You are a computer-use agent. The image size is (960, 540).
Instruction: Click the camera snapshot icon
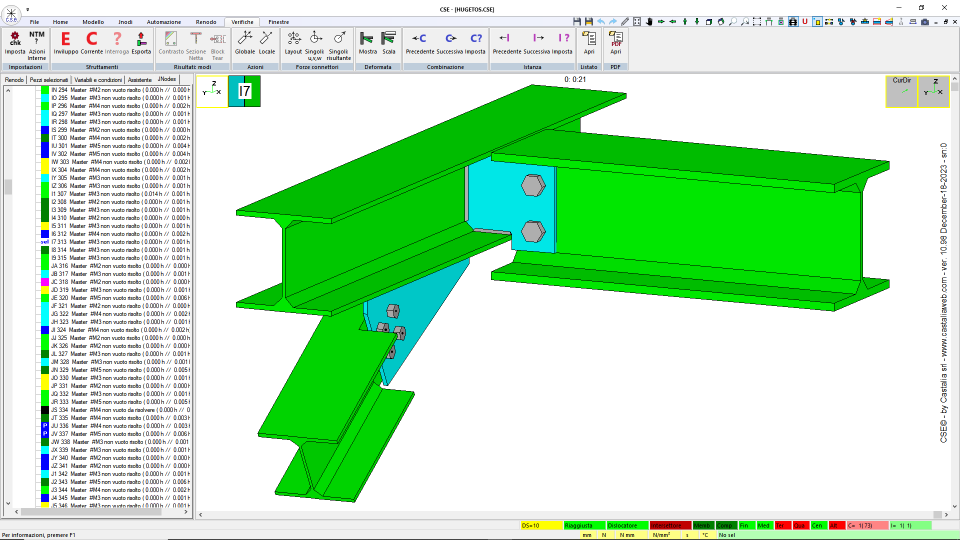pyautogui.click(x=925, y=21)
